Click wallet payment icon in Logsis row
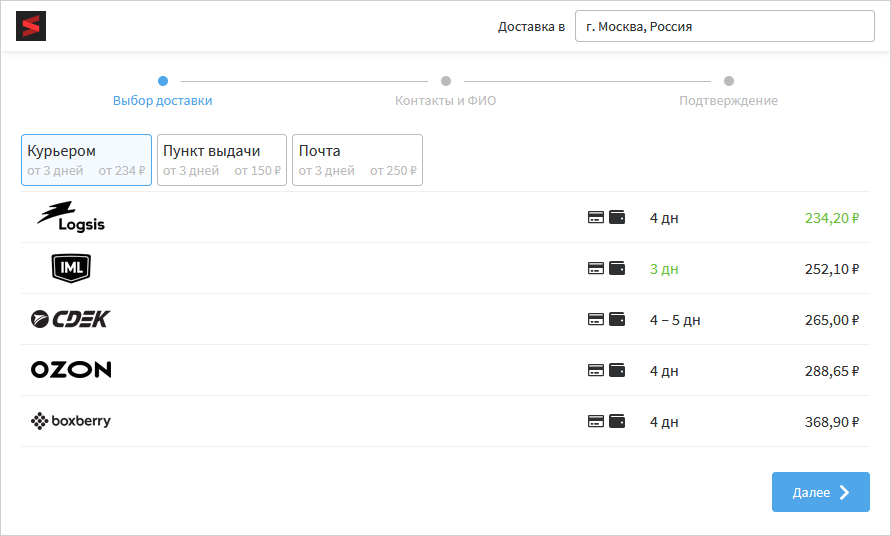This screenshot has height=536, width=891. [617, 217]
